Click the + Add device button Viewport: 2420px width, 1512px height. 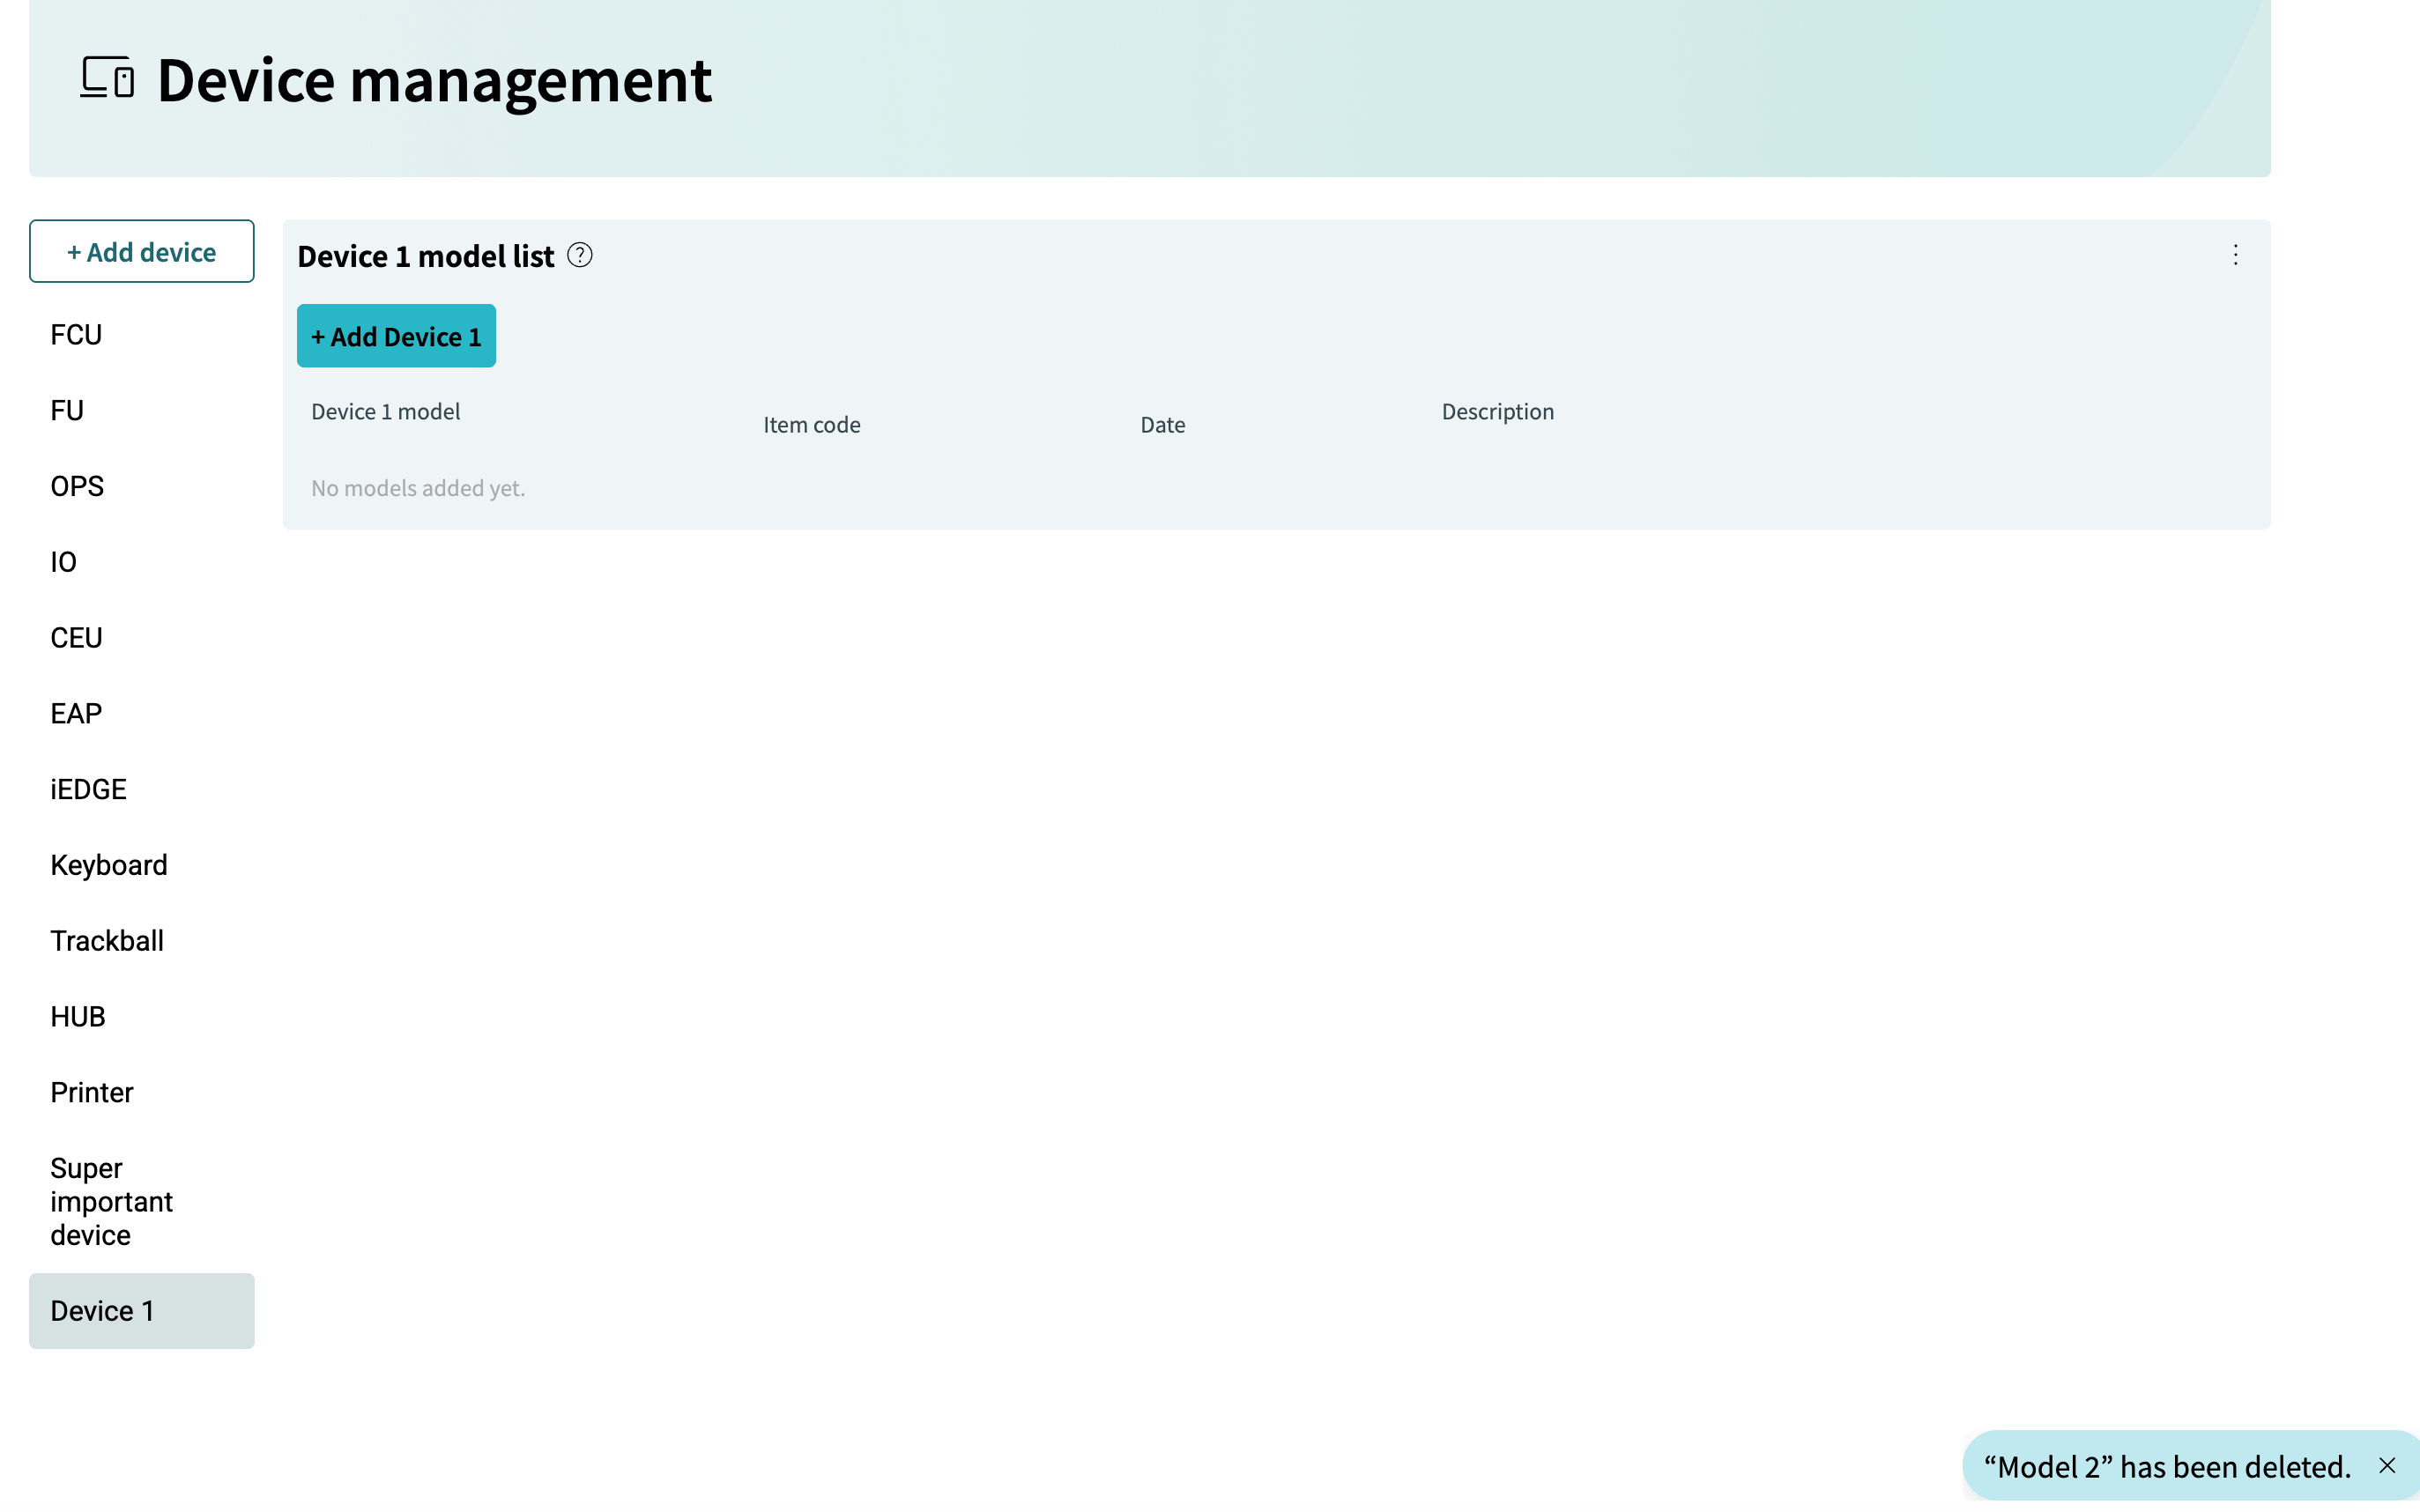point(141,251)
